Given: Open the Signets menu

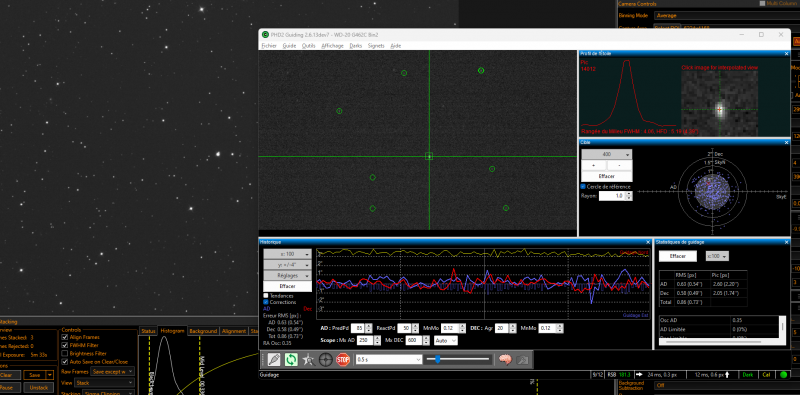Looking at the screenshot, I should (x=376, y=46).
